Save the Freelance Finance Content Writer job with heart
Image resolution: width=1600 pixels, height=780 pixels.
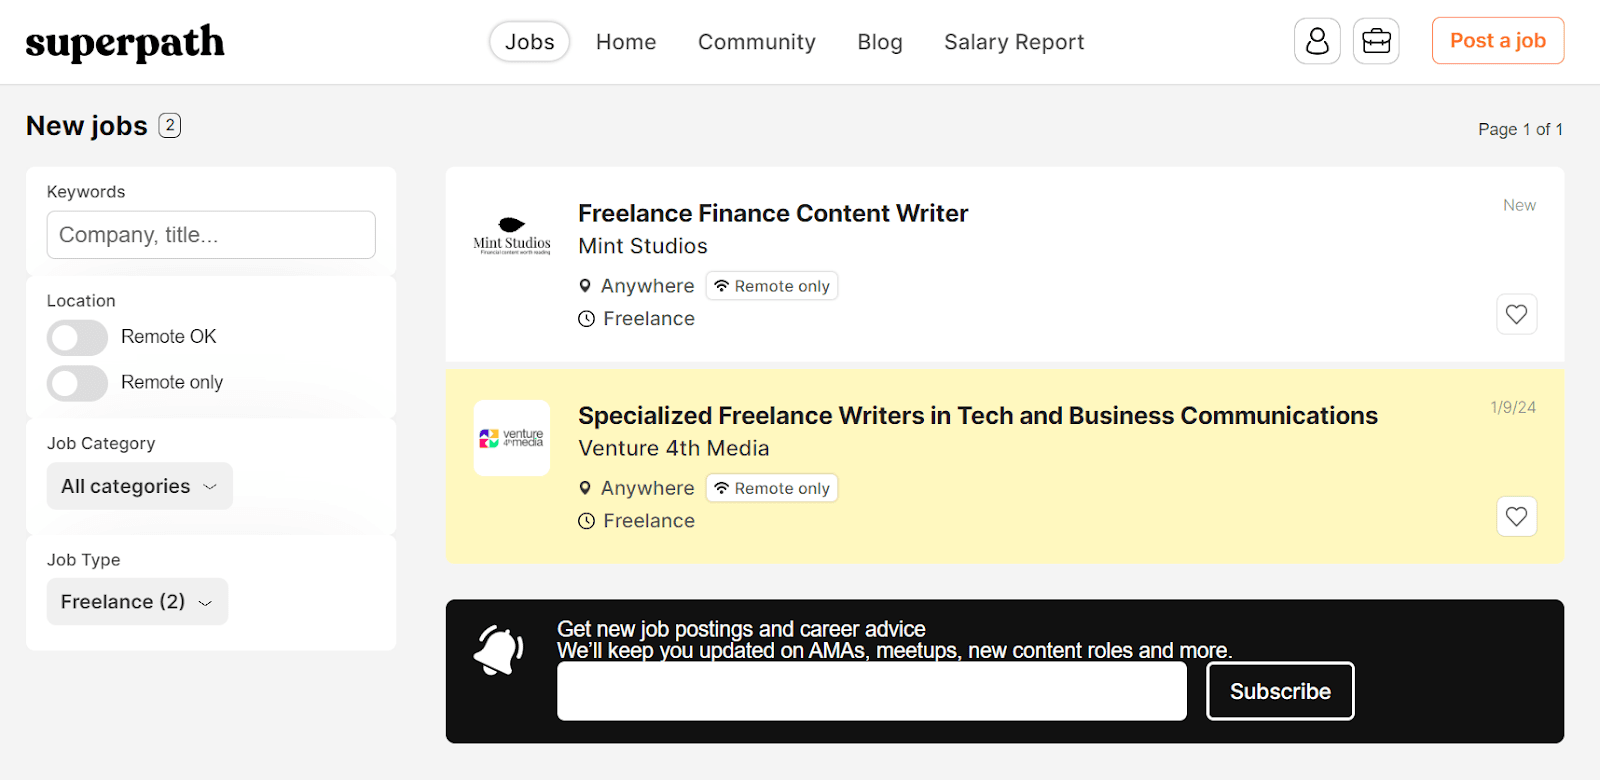coord(1516,314)
